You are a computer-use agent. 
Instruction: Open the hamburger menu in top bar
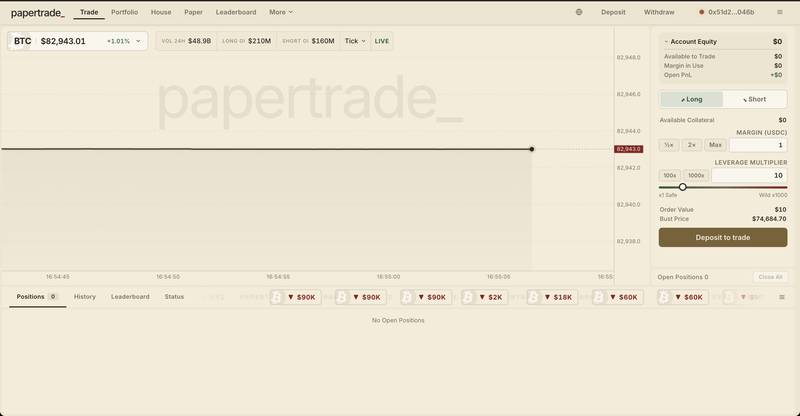[780, 12]
